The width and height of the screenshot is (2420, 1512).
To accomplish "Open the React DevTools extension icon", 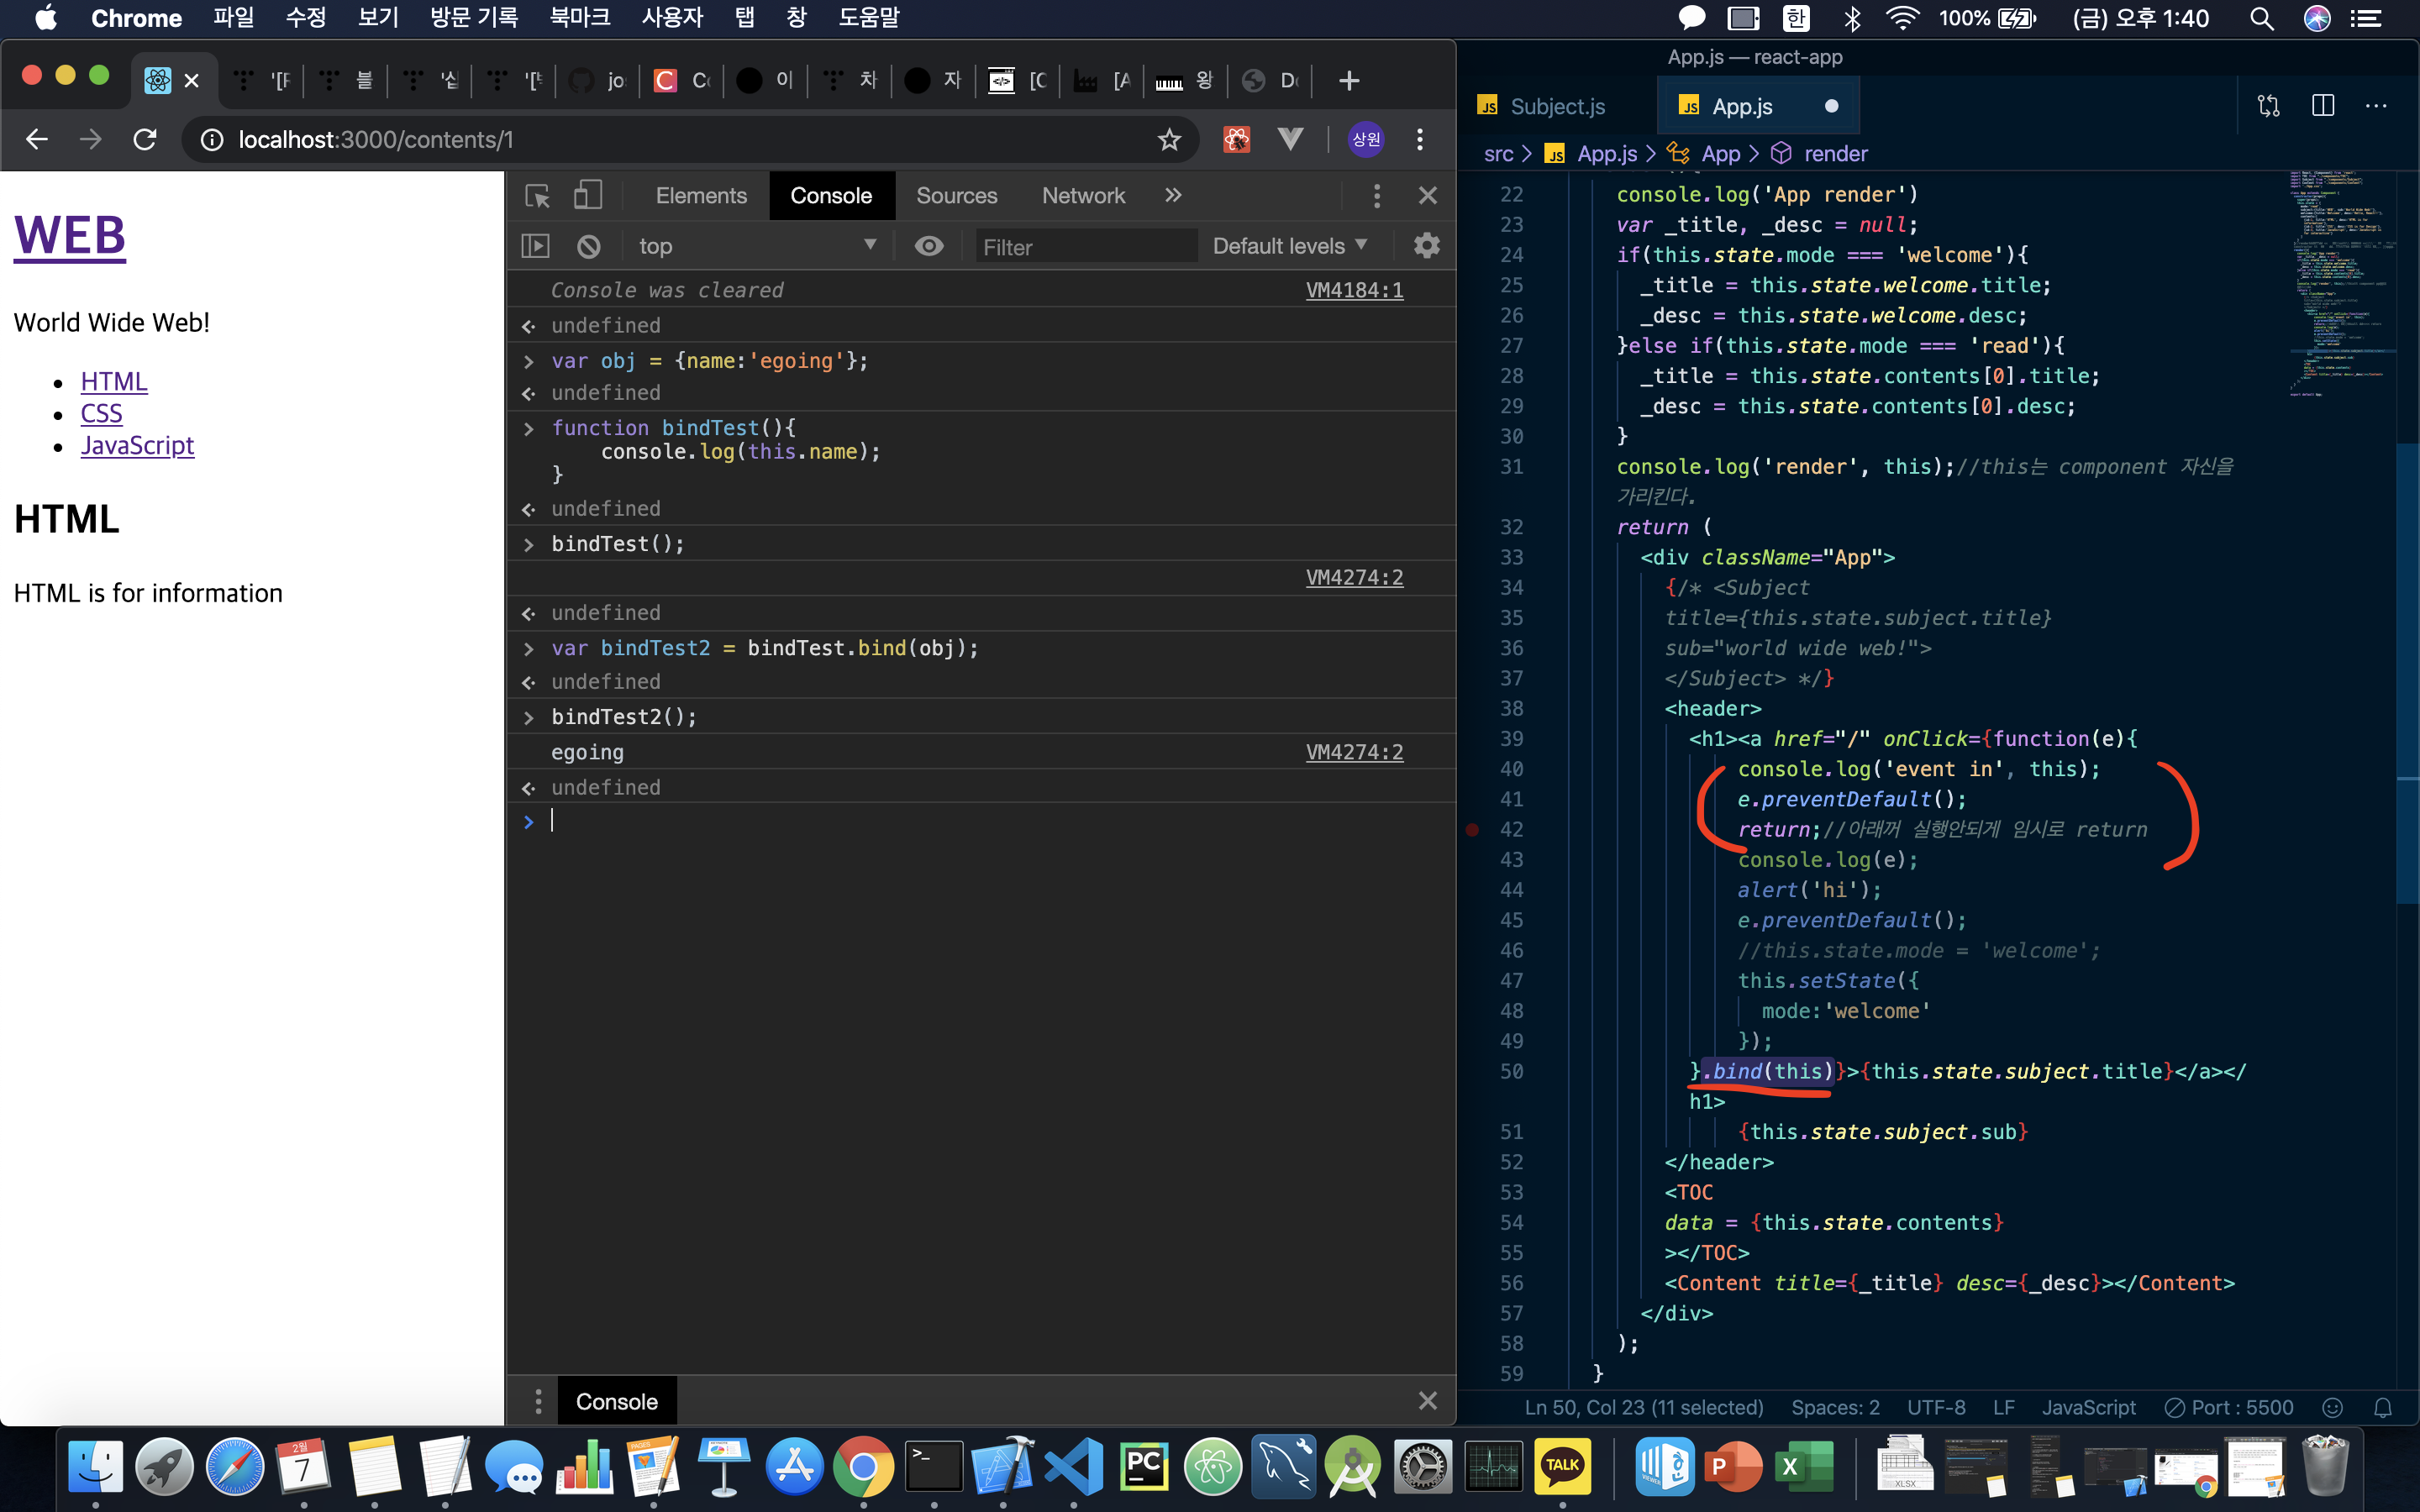I will [x=1237, y=140].
